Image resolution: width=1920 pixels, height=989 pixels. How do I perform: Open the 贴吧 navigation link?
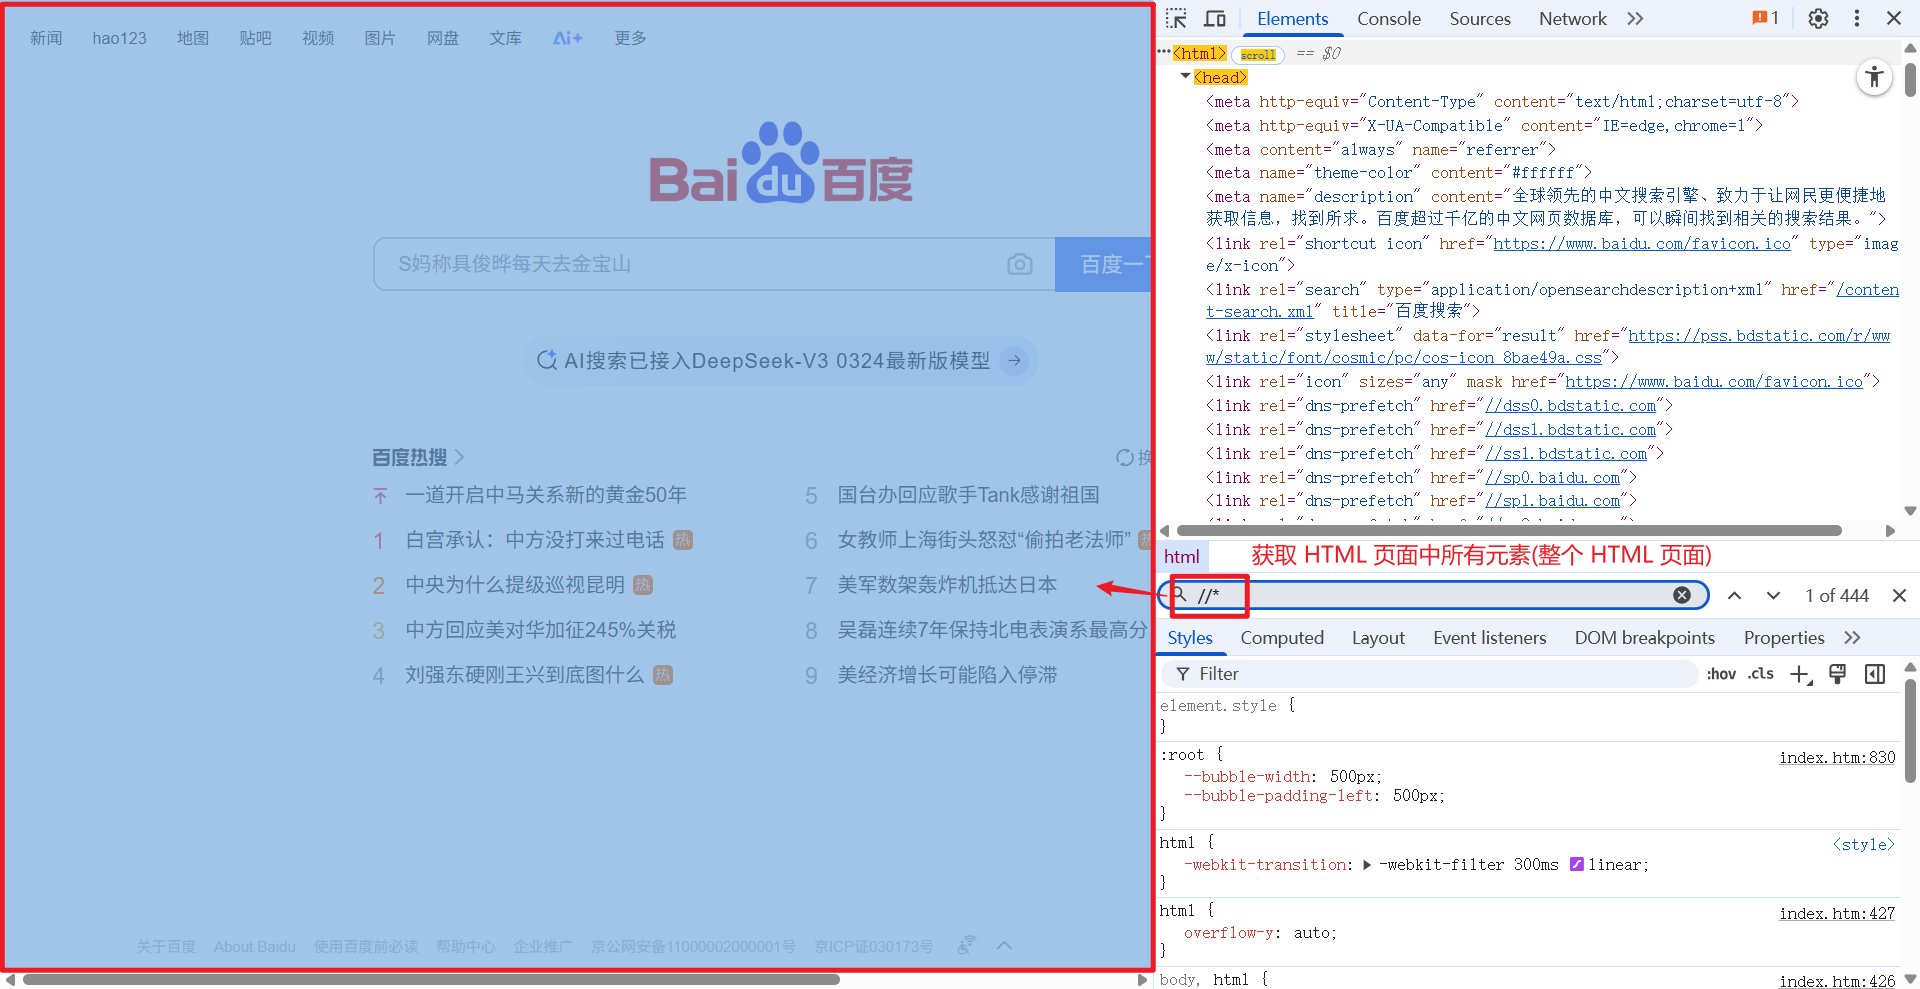click(255, 38)
